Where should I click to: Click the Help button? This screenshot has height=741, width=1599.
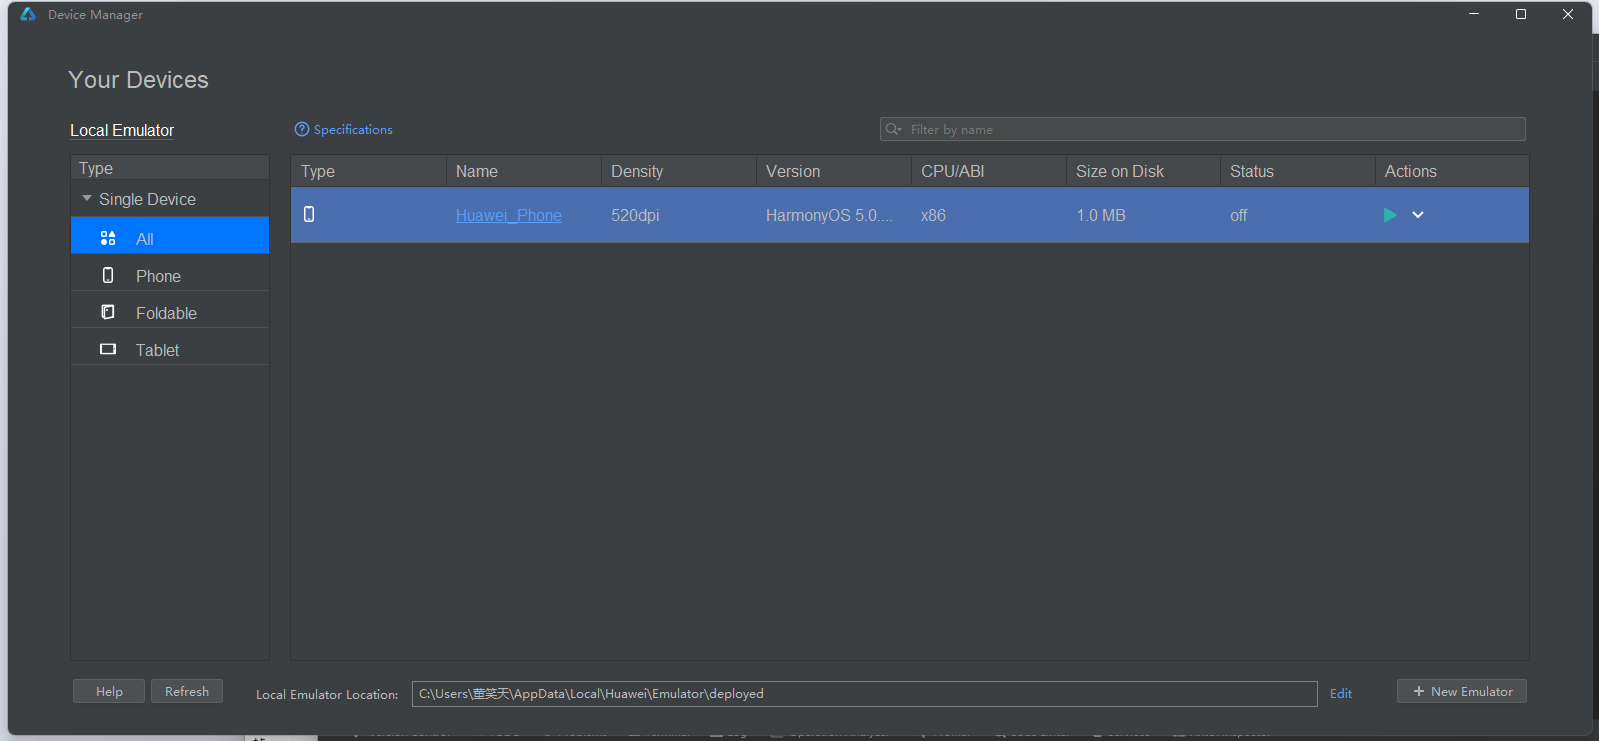tap(109, 691)
